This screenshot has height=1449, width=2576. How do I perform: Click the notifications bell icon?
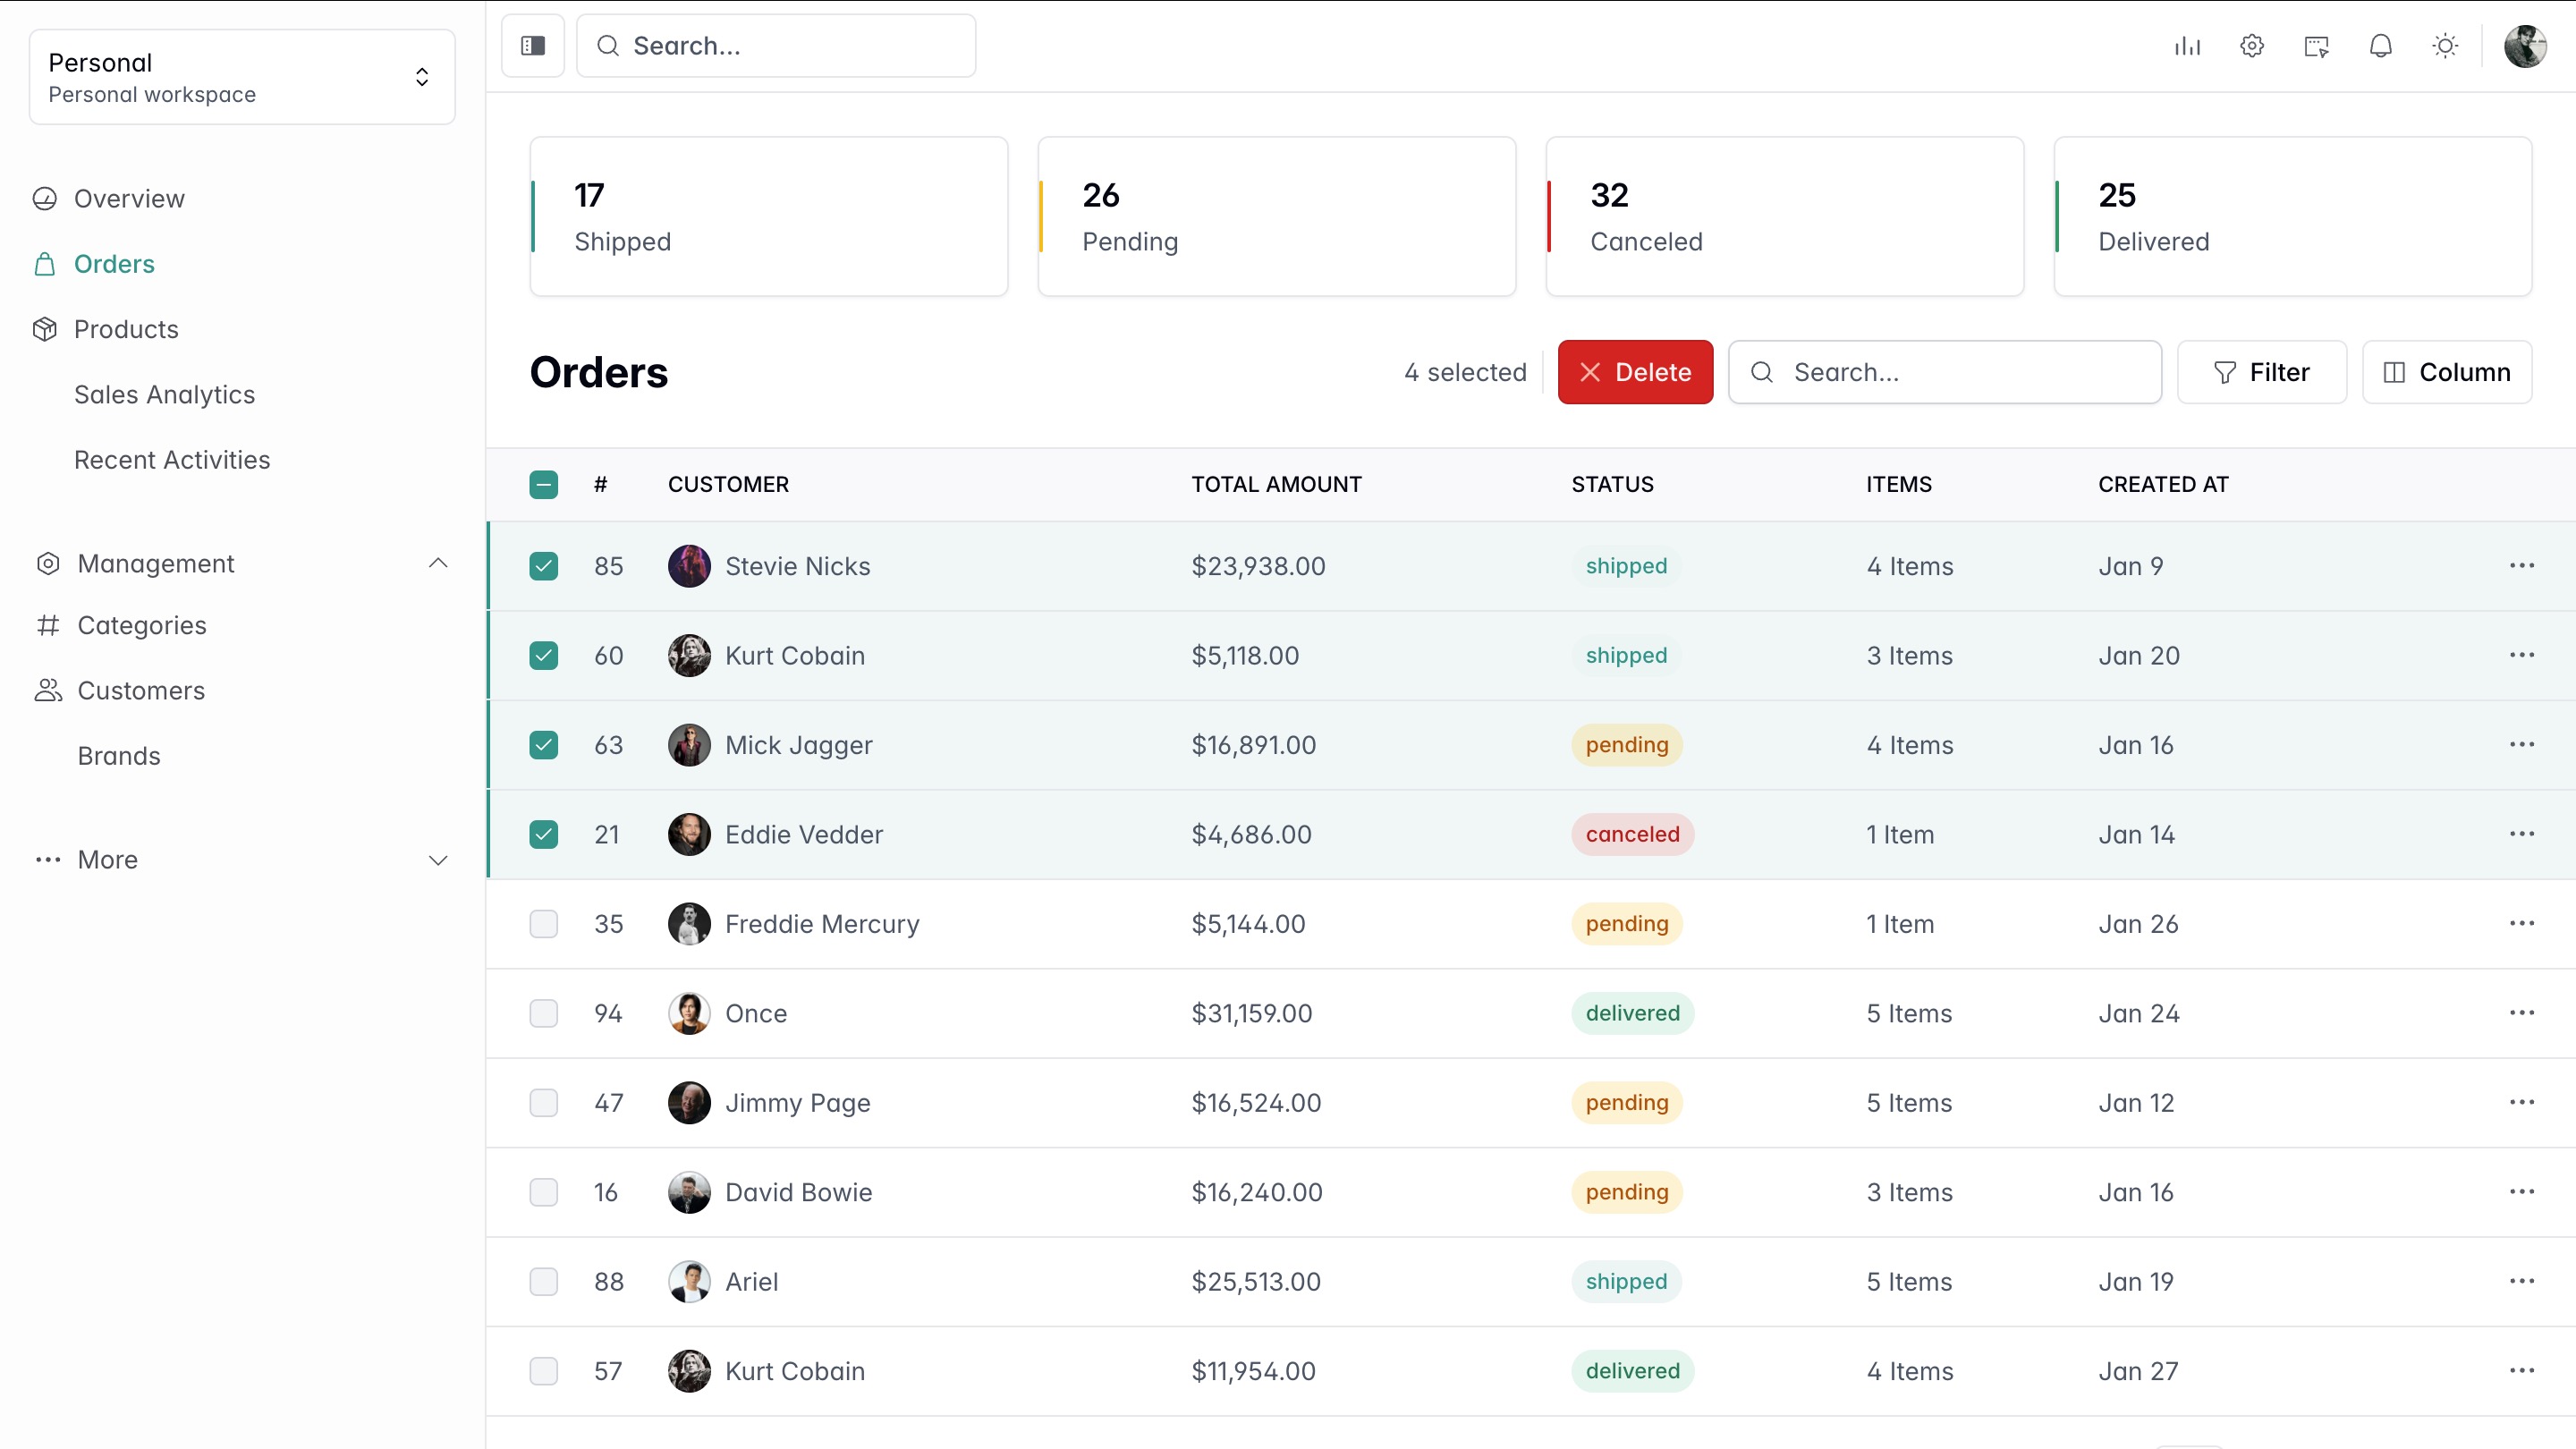coord(2380,46)
